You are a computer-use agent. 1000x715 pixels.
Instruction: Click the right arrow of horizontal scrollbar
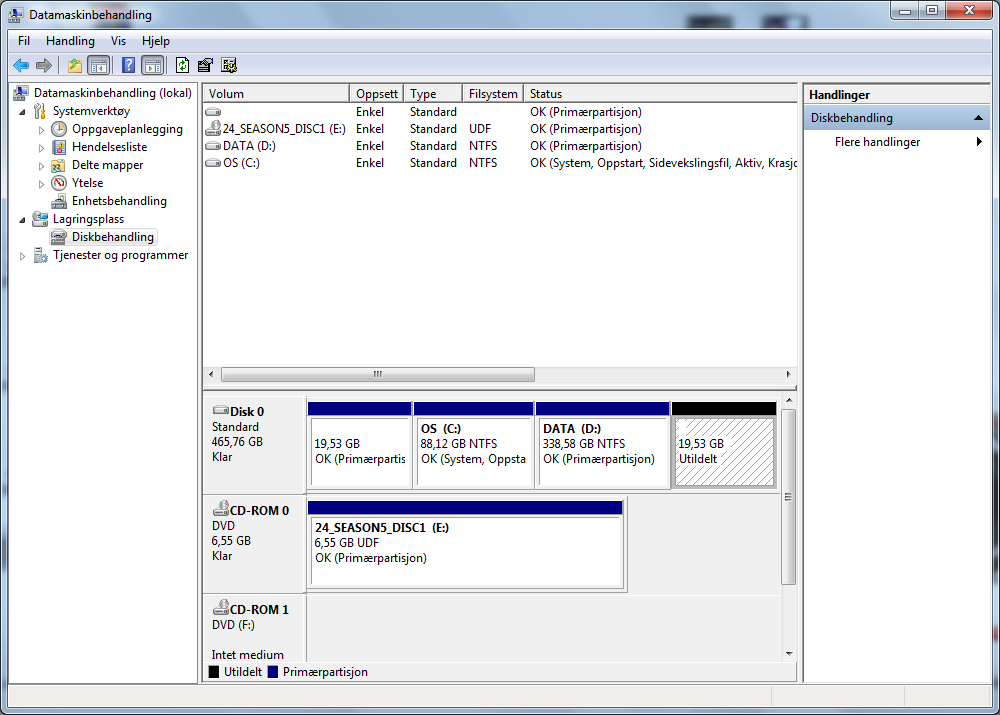tap(788, 374)
